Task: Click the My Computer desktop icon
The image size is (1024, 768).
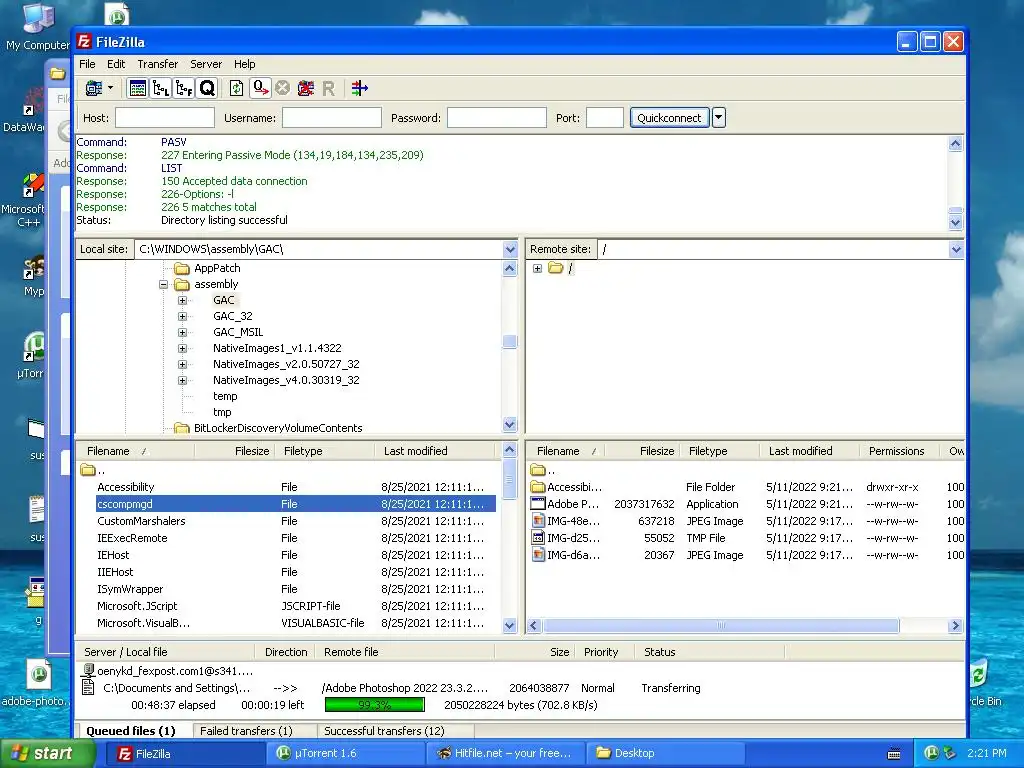Action: (x=37, y=27)
